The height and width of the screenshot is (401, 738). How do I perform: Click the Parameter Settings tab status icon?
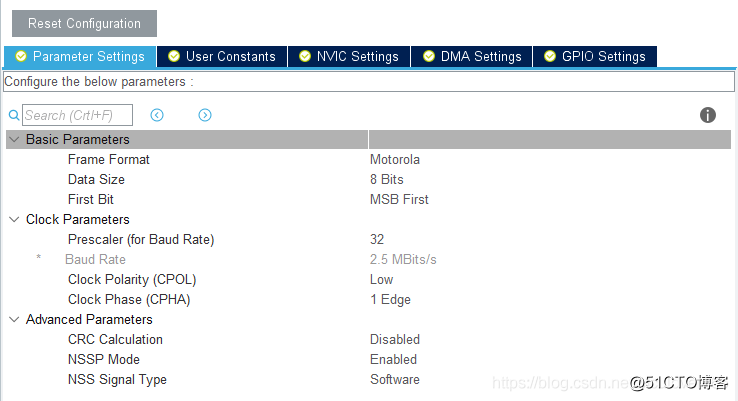point(20,57)
